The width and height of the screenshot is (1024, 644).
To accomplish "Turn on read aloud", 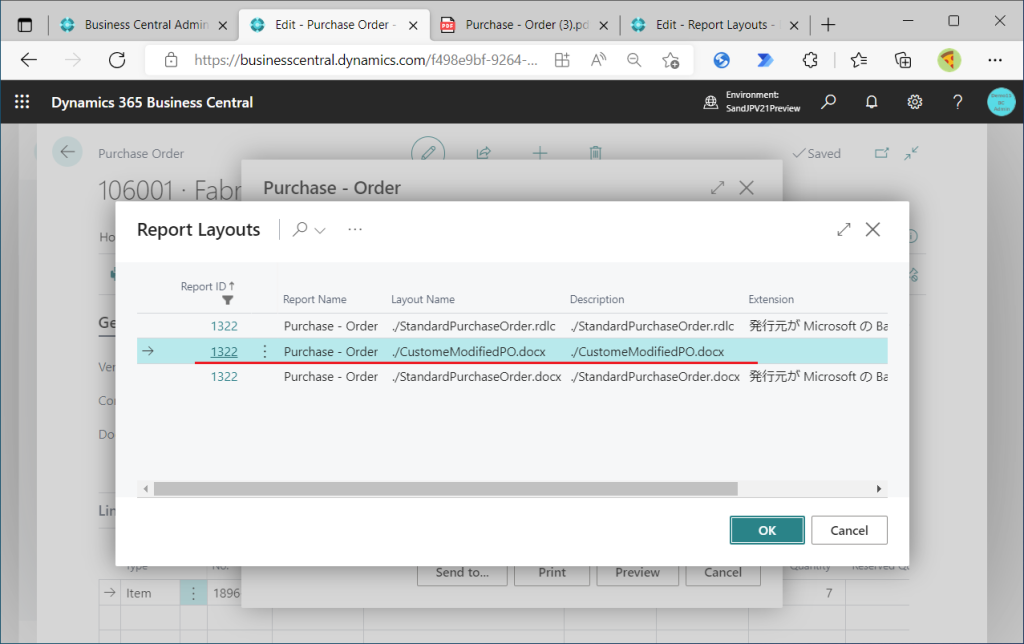I will click(598, 60).
